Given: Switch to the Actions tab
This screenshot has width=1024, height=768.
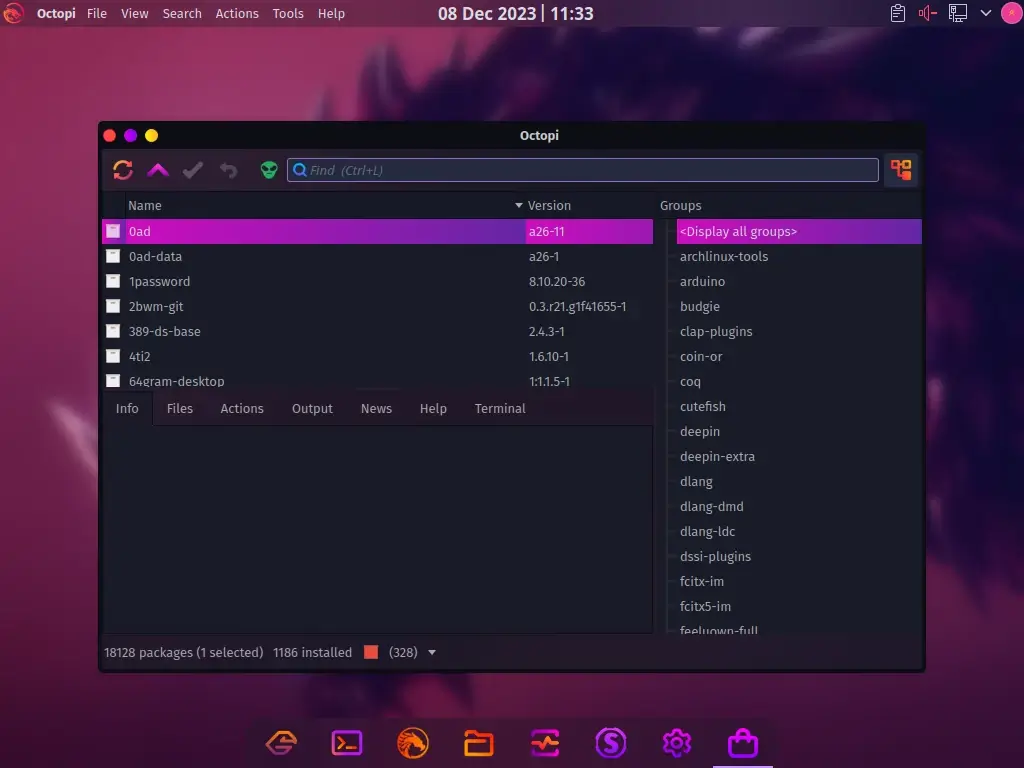Looking at the screenshot, I should [x=242, y=409].
